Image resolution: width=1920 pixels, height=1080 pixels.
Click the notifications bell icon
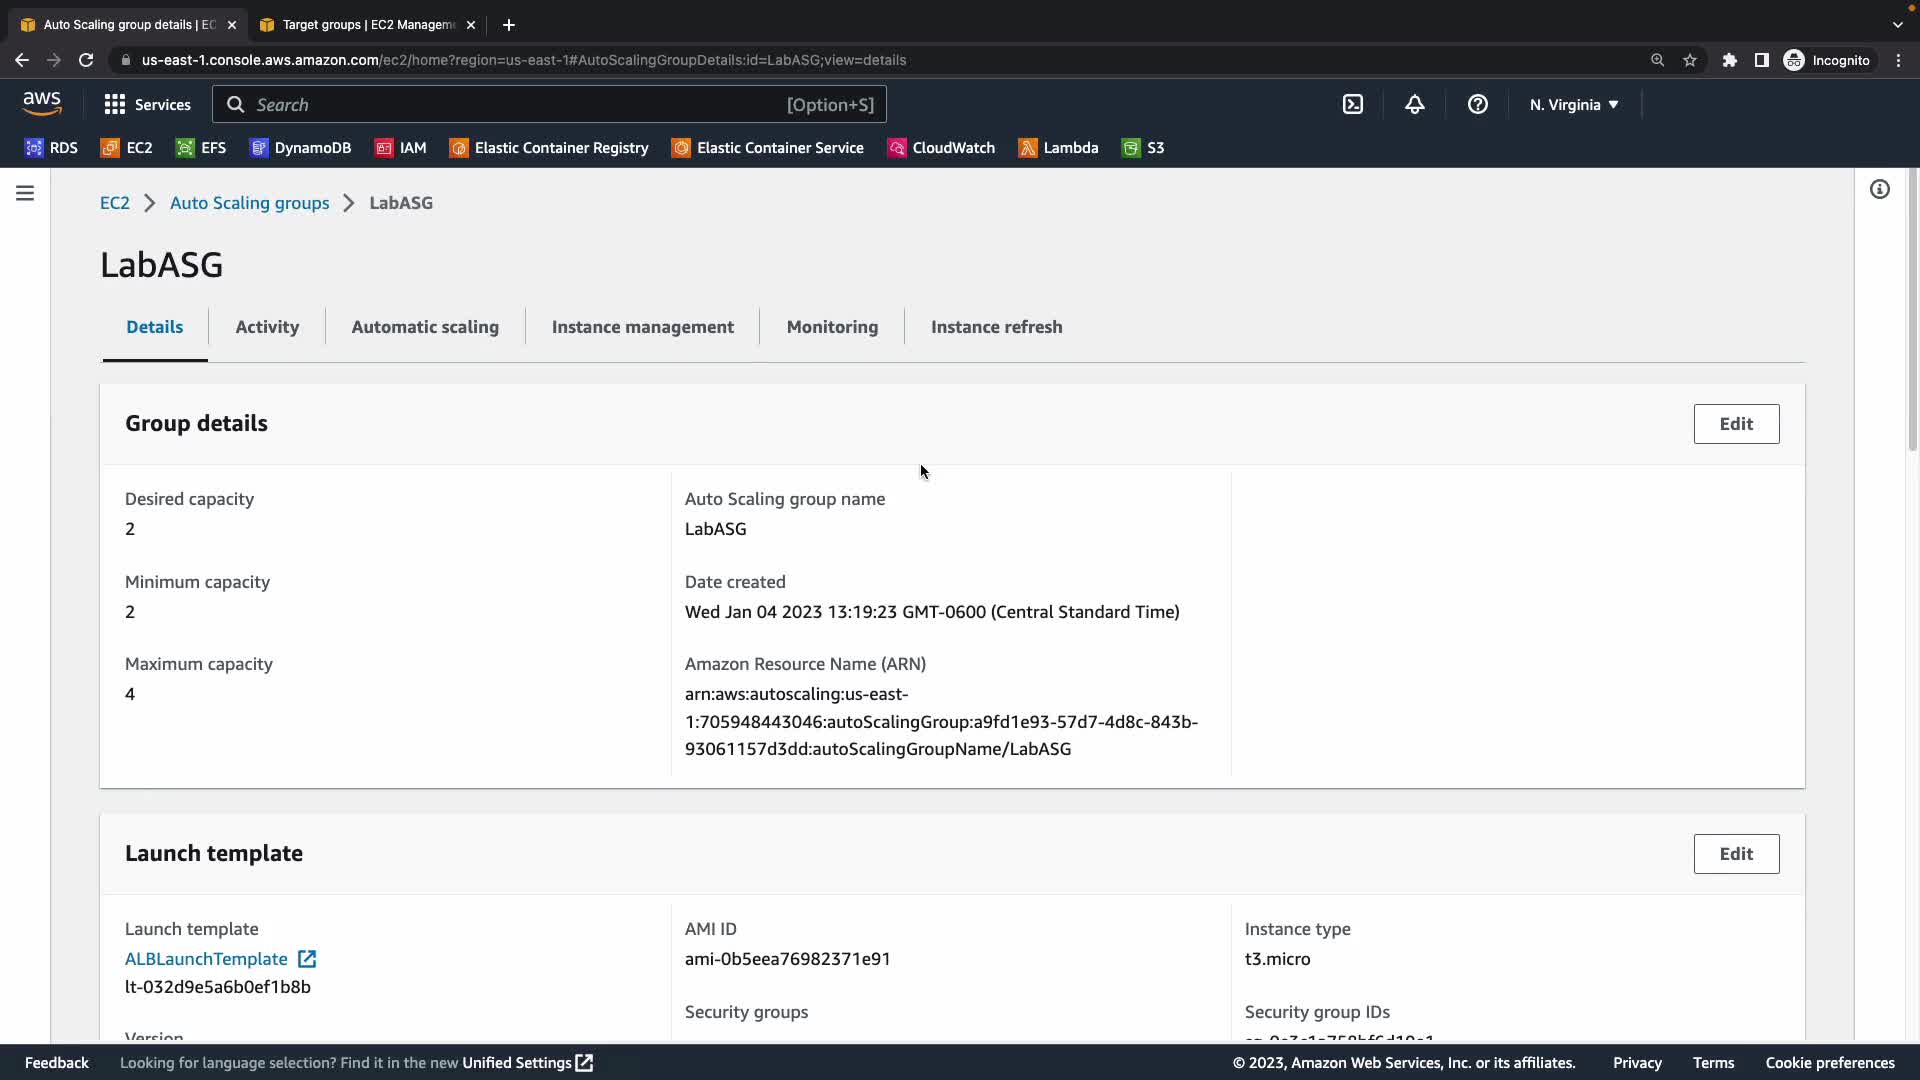point(1414,104)
